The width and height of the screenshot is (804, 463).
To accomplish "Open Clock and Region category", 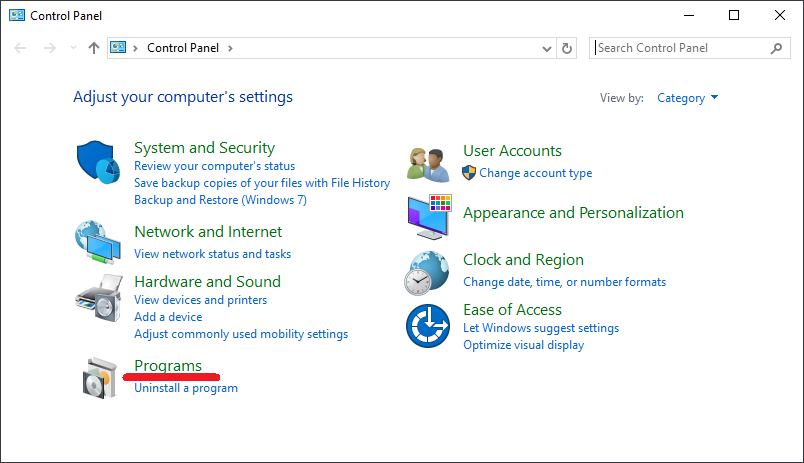I will pos(524,260).
